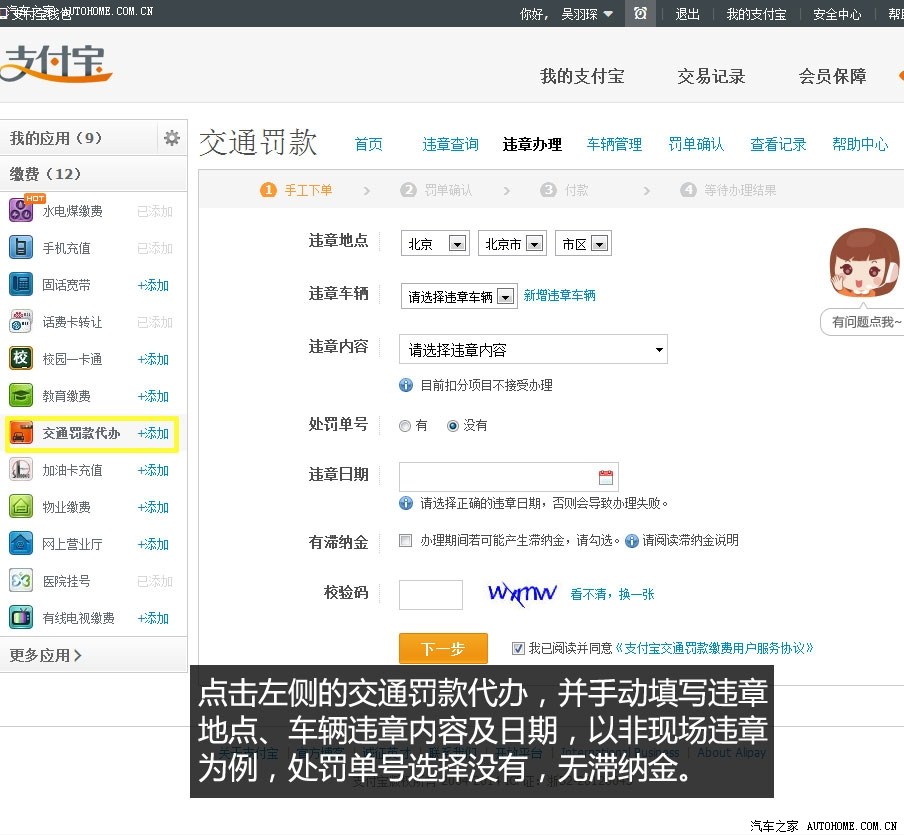Click the campus card (校园一卡通) icon
The image size is (904, 835).
pos(21,358)
